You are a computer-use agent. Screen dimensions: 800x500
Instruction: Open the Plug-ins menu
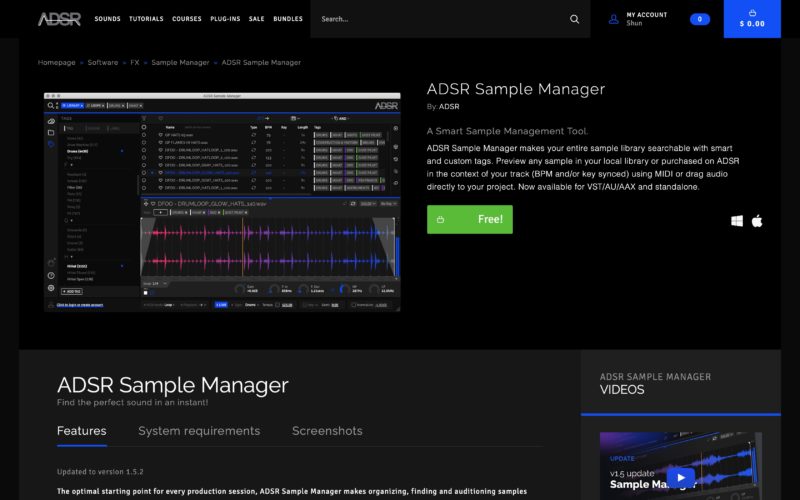click(223, 19)
